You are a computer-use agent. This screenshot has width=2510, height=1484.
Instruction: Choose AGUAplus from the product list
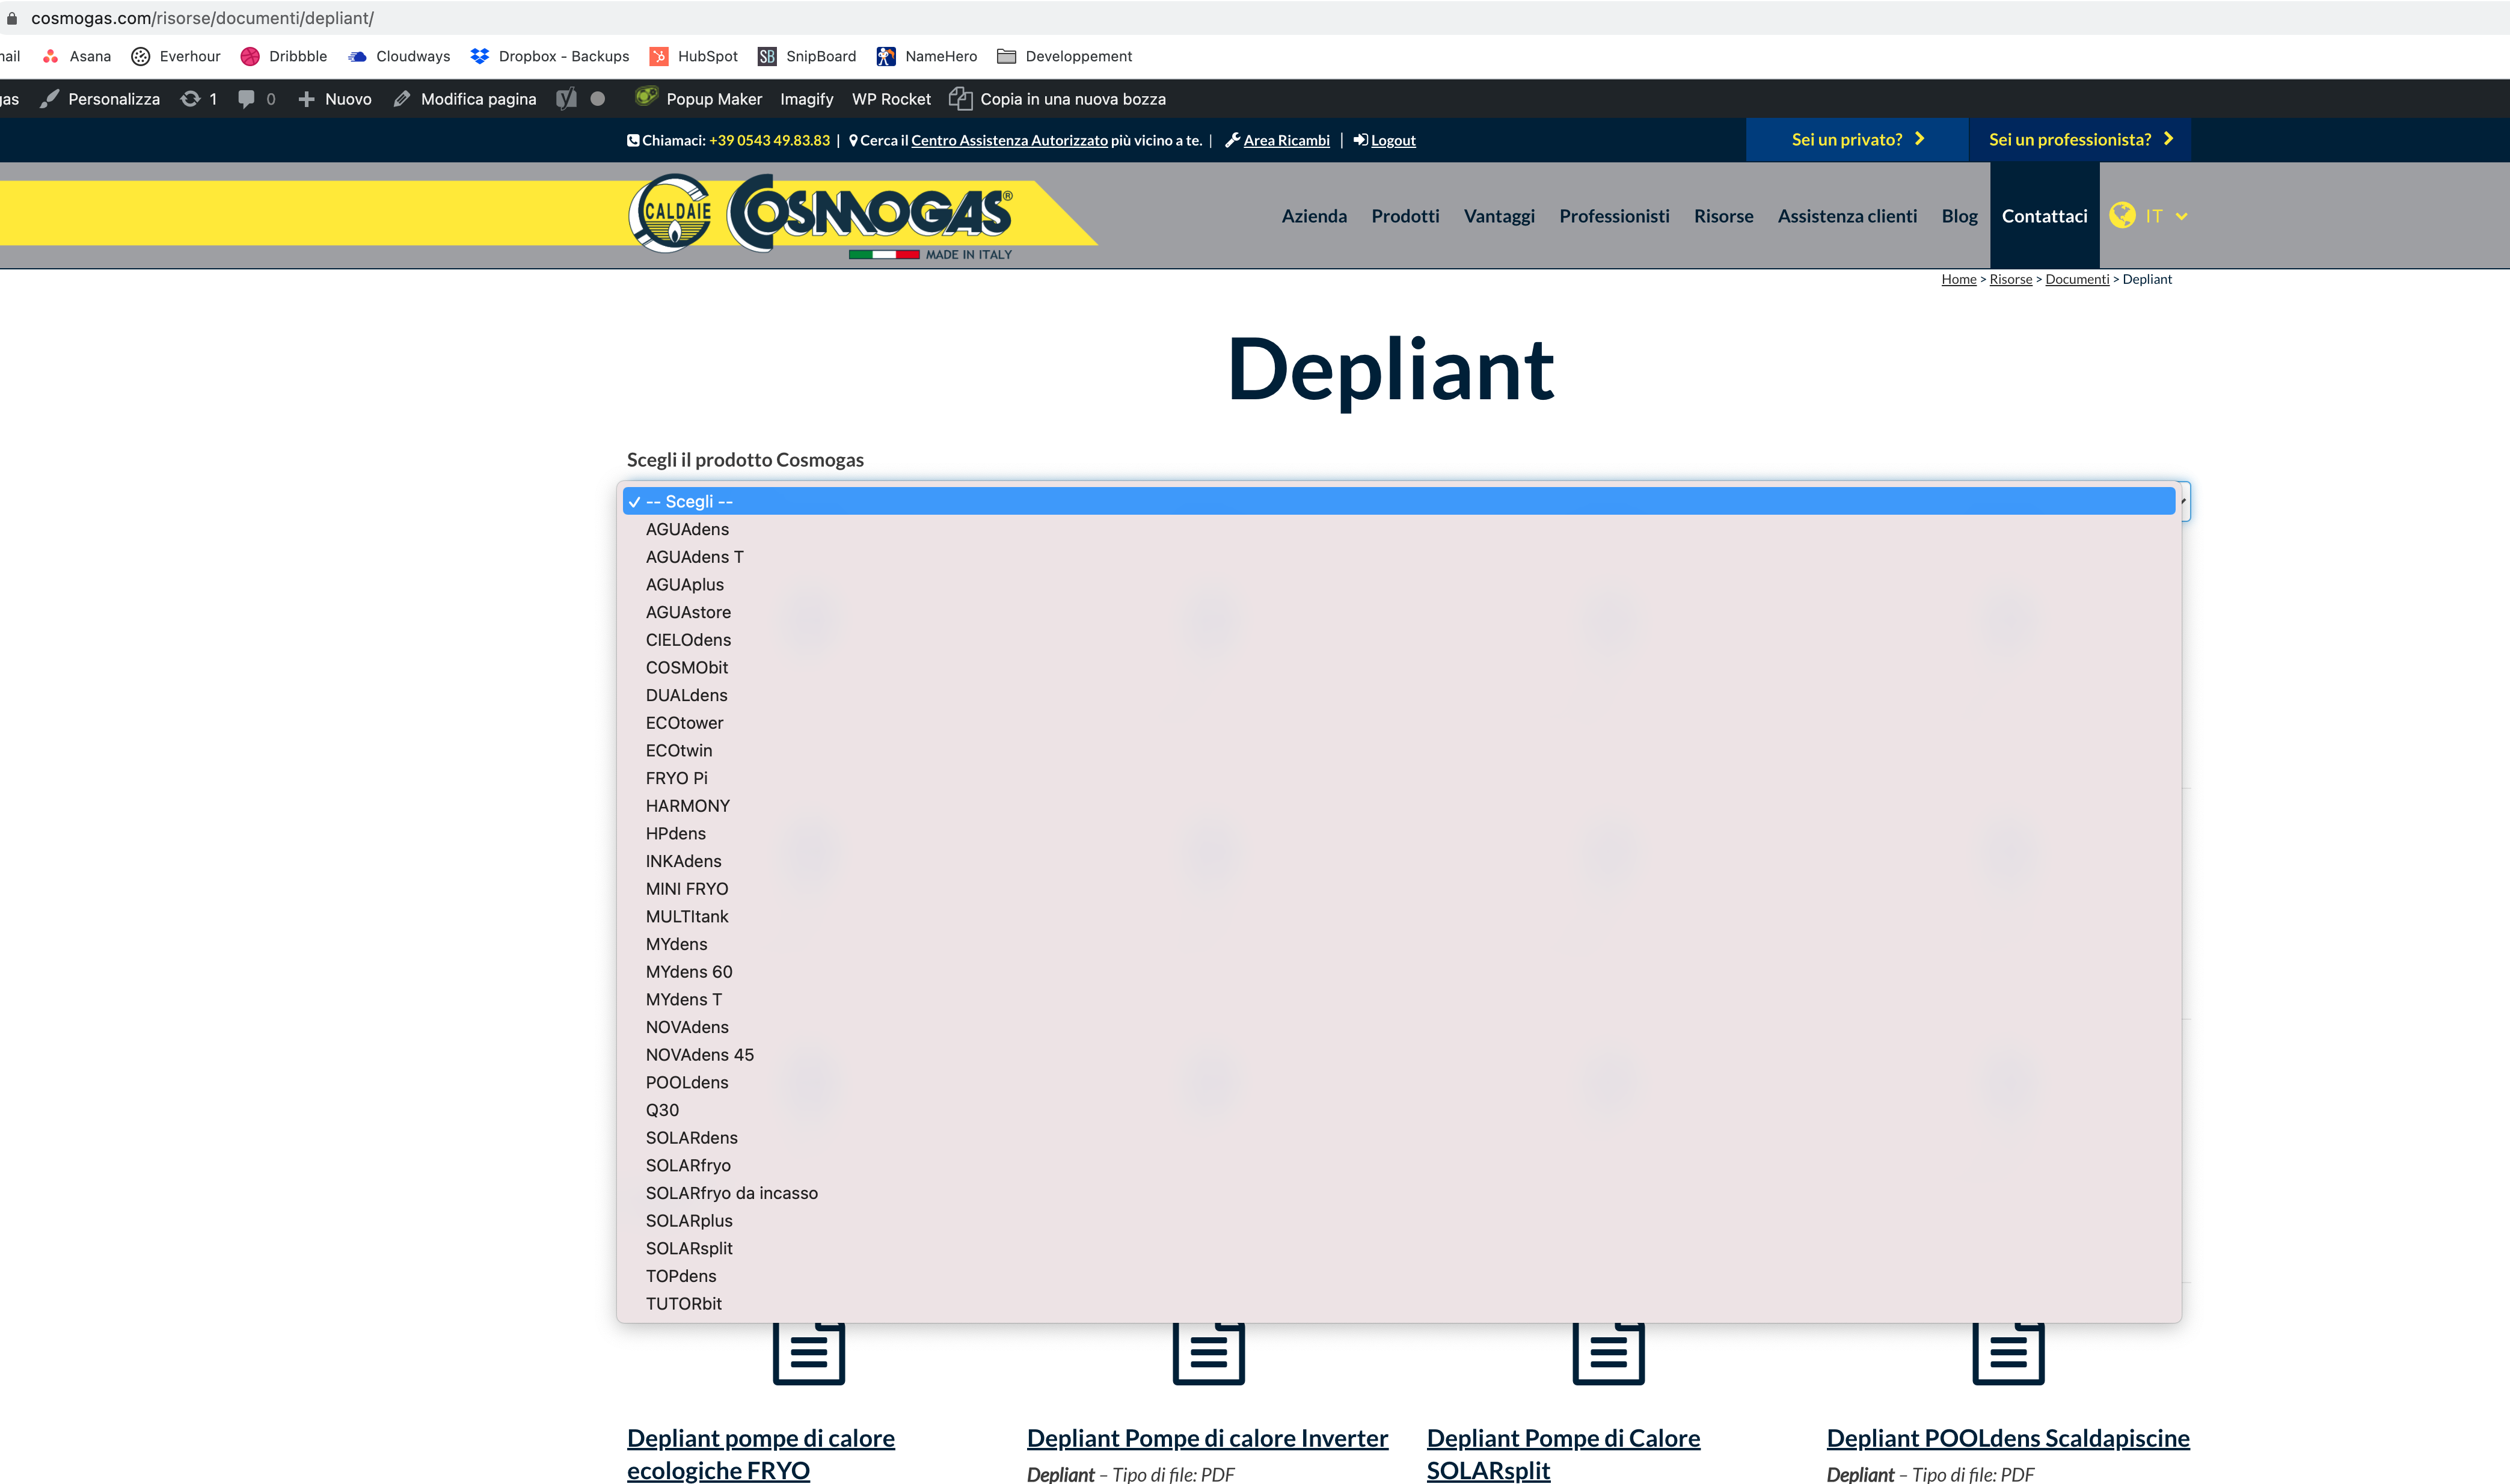(1398, 584)
